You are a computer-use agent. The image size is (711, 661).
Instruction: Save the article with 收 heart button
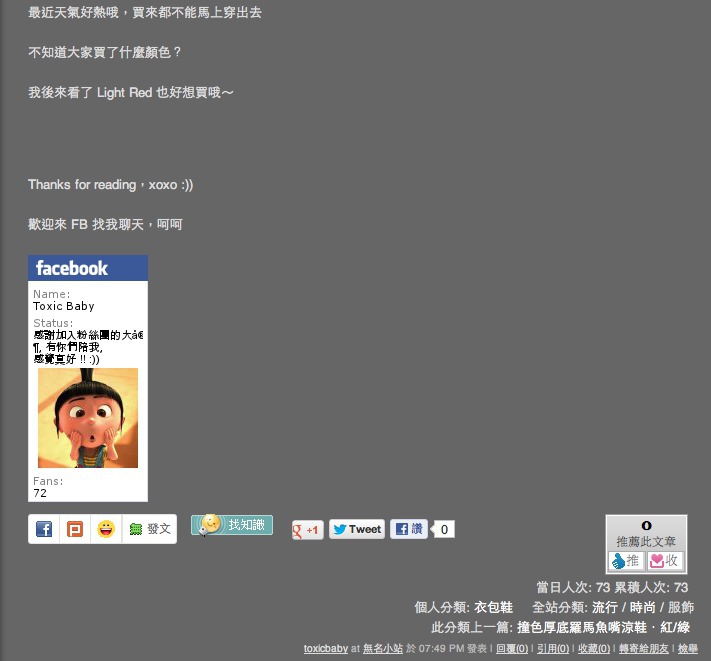coord(665,561)
